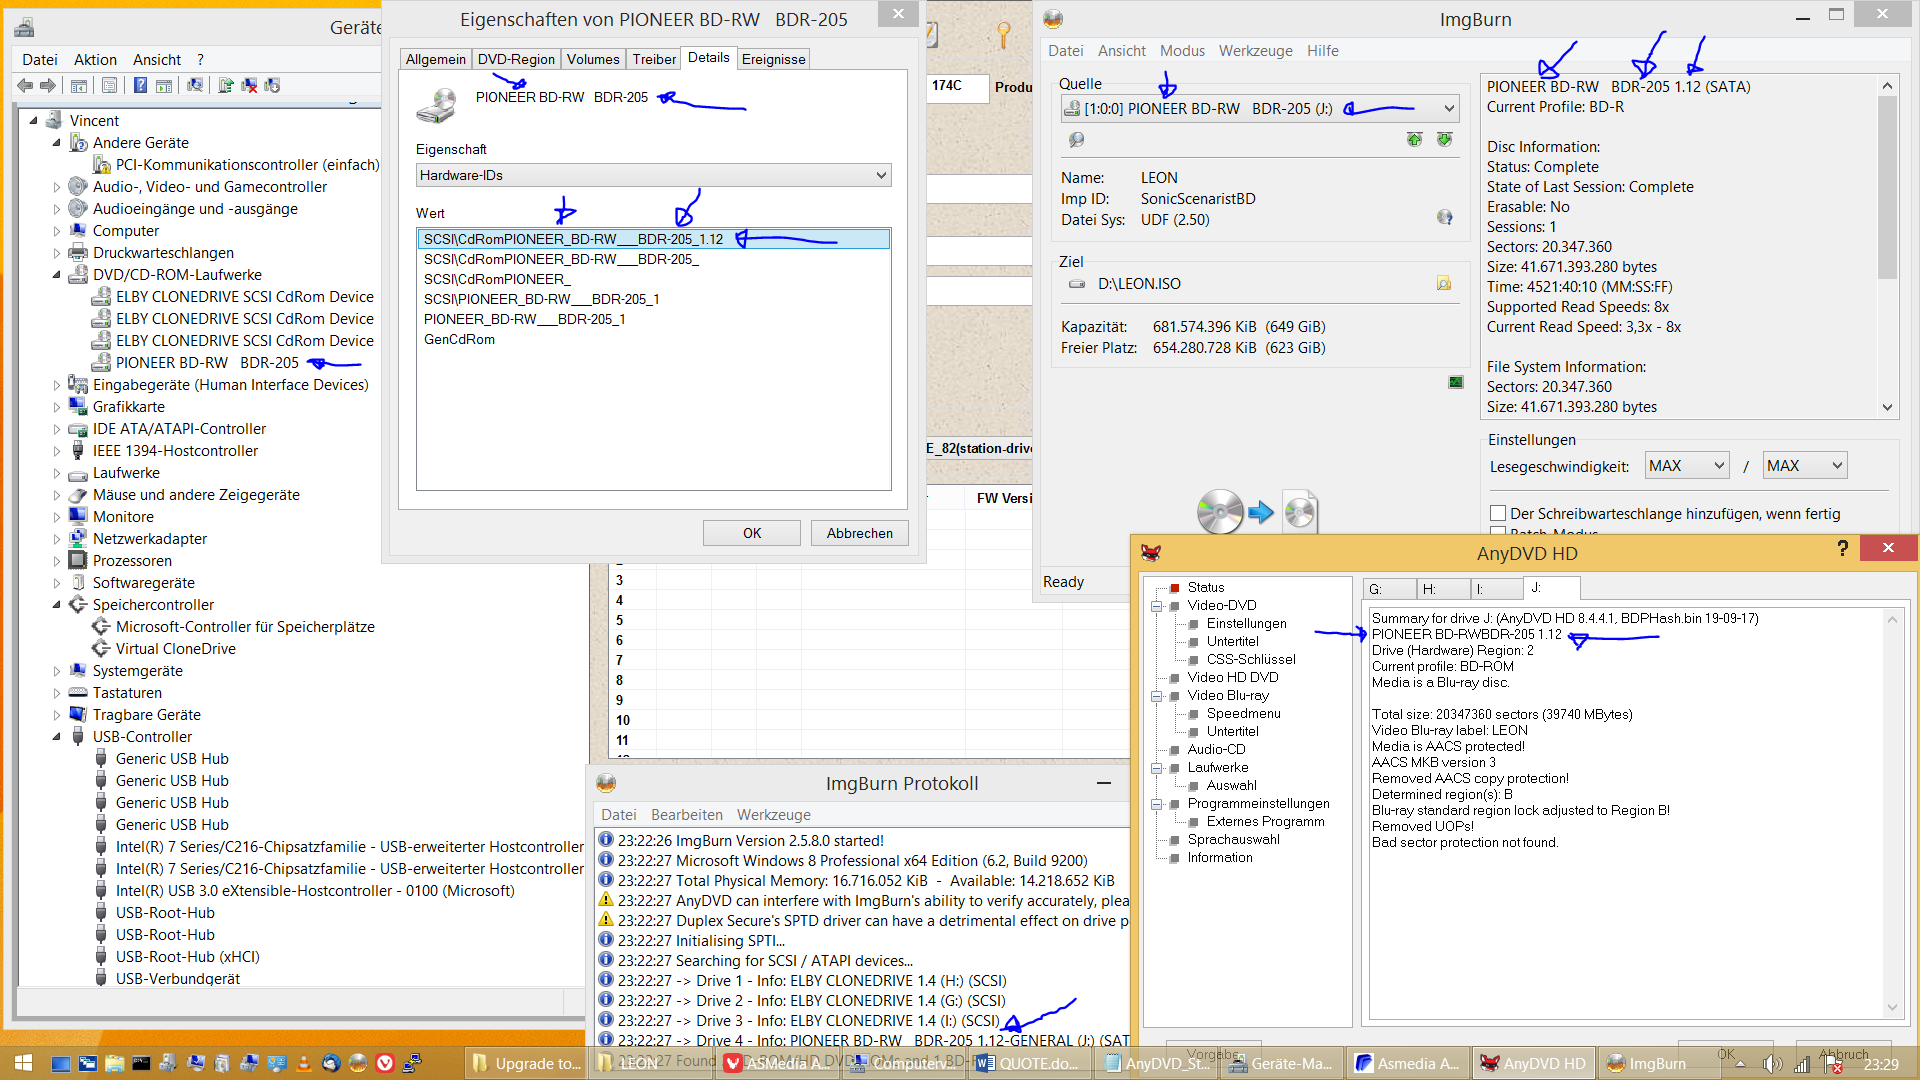Enable the Schreibwarteschlange hinzufügen checkbox
This screenshot has width=1920, height=1080.
point(1497,513)
